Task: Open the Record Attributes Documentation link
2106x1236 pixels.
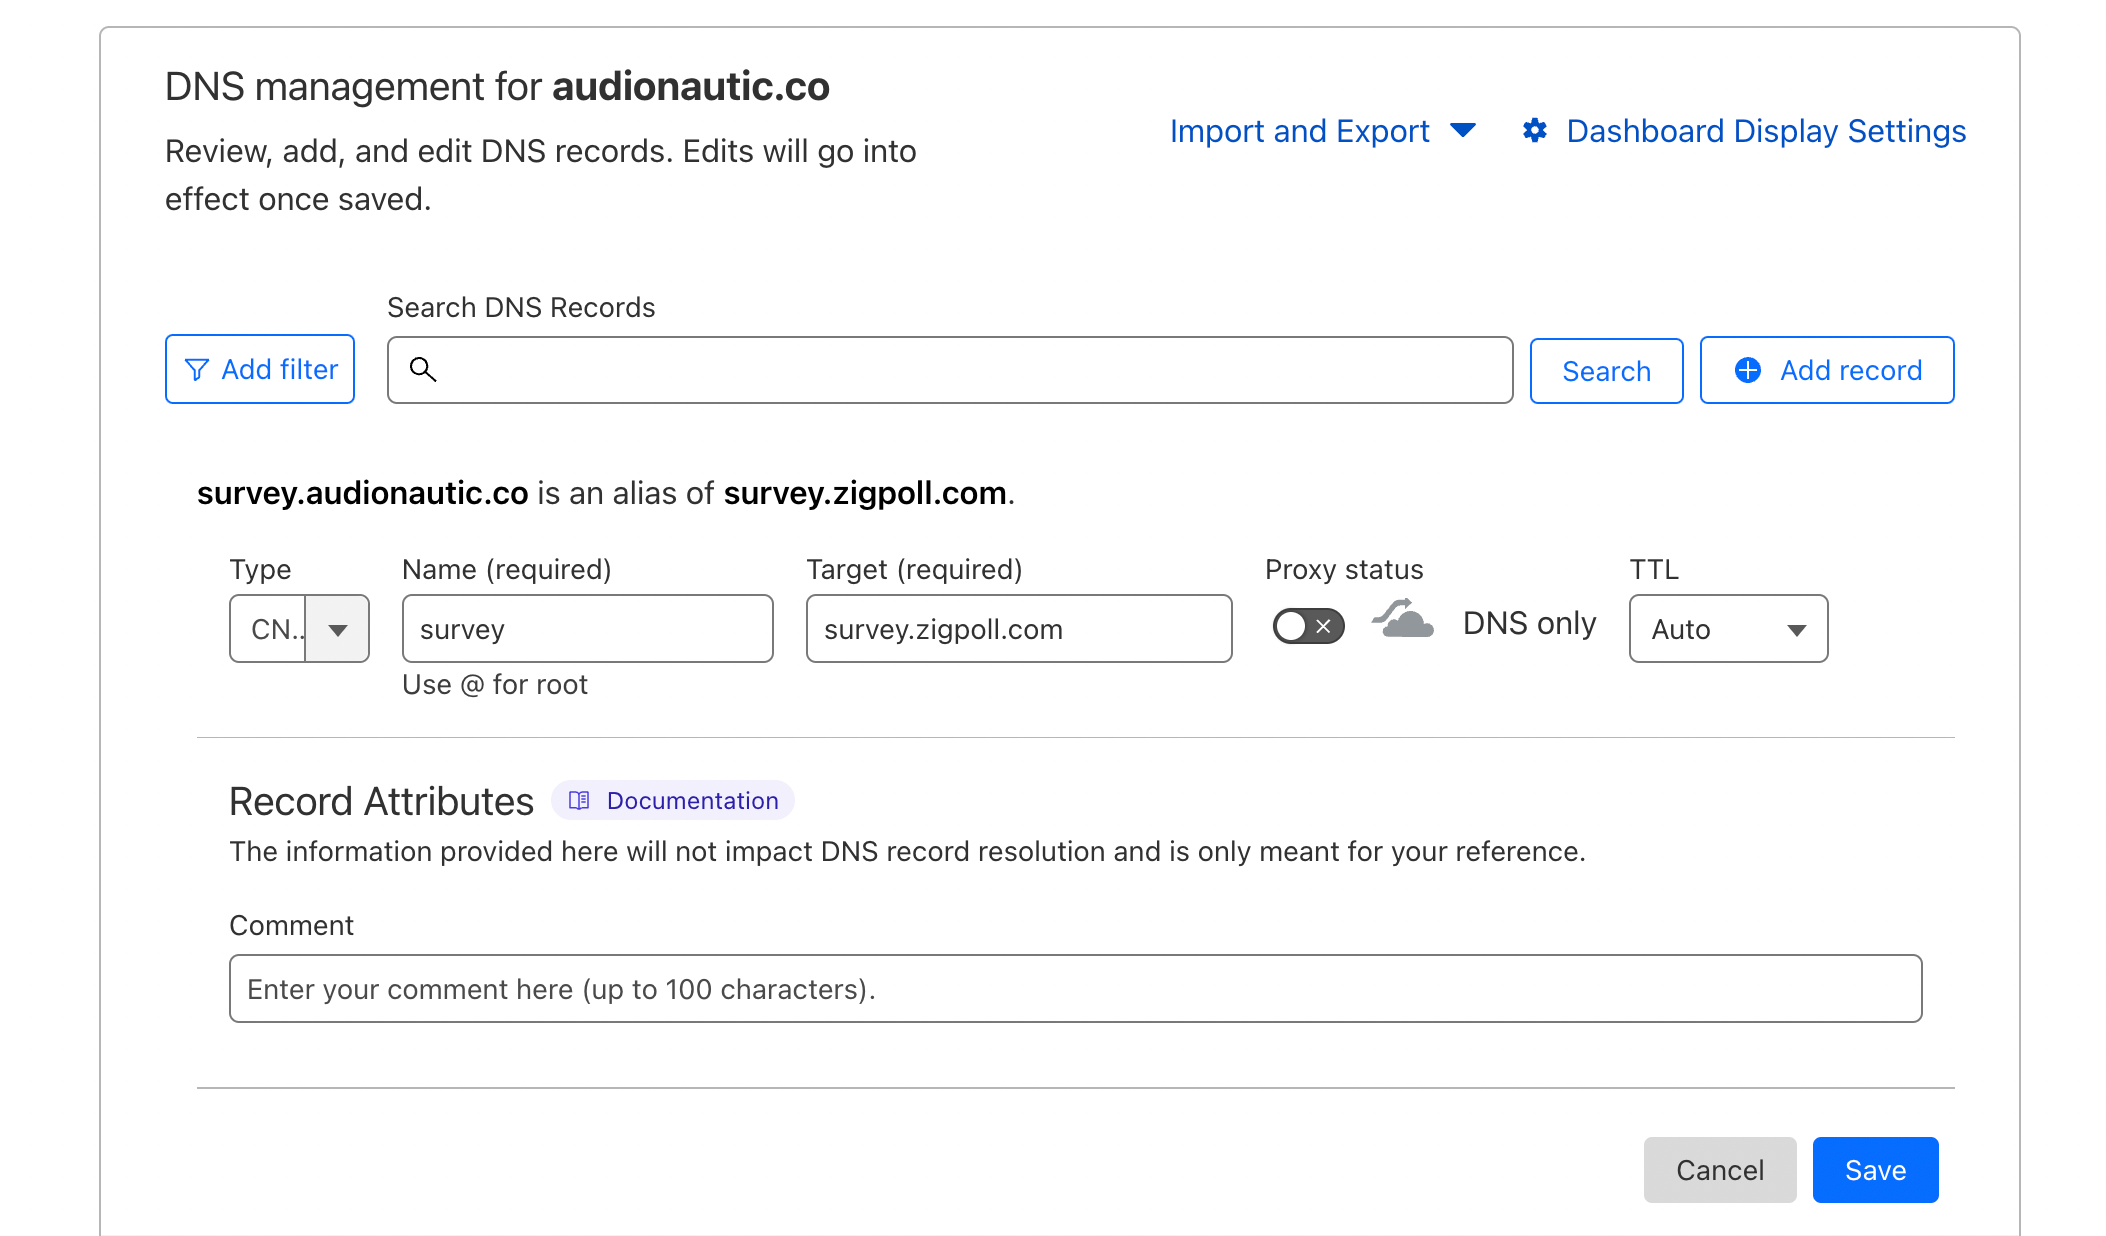Action: [x=673, y=800]
